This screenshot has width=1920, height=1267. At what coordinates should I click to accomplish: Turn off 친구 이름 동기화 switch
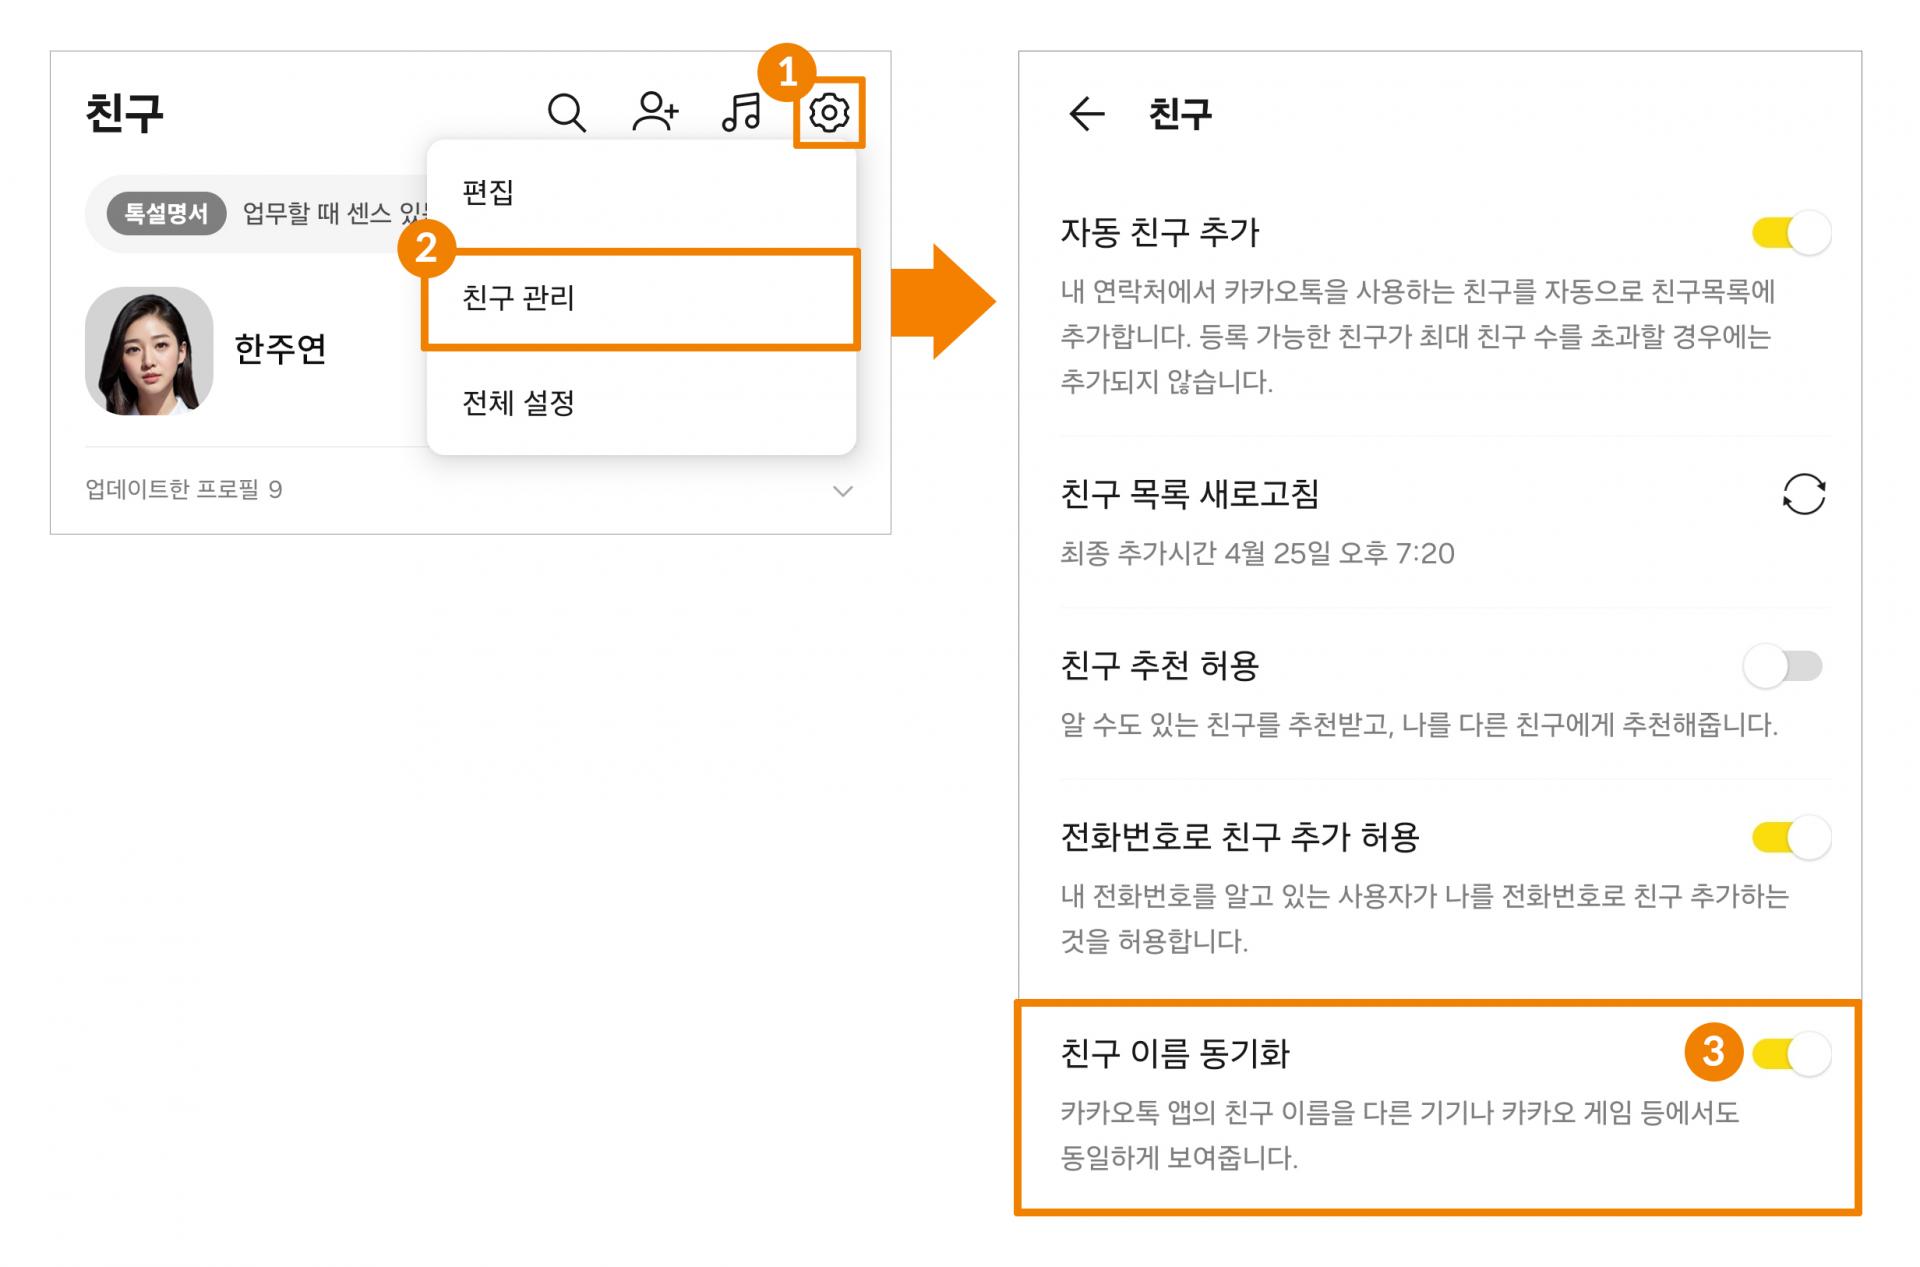click(x=1791, y=1053)
